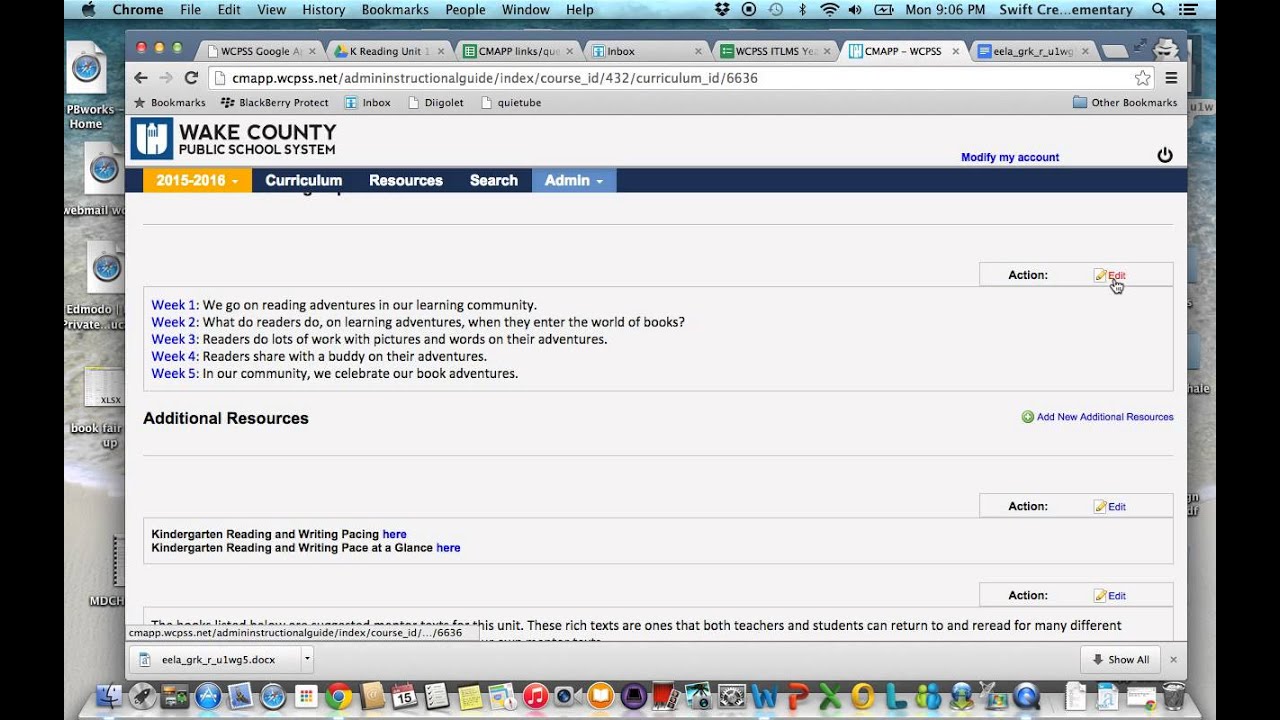Go forward with the browser forward arrow
The width and height of the screenshot is (1280, 720).
pyautogui.click(x=166, y=78)
